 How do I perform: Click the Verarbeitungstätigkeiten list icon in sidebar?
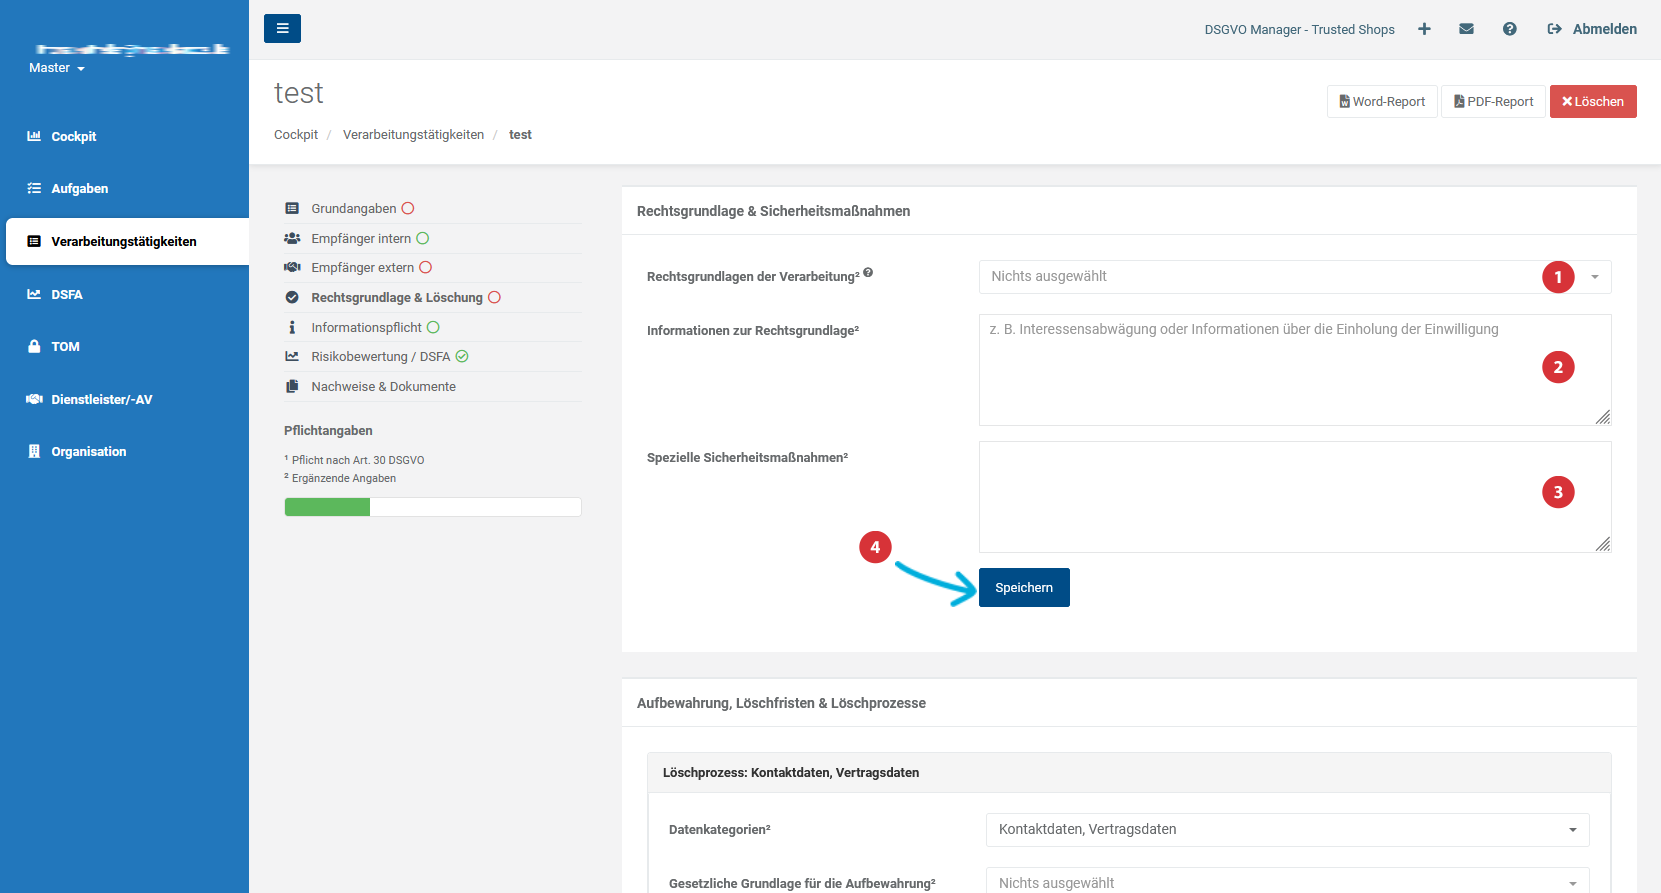[34, 241]
